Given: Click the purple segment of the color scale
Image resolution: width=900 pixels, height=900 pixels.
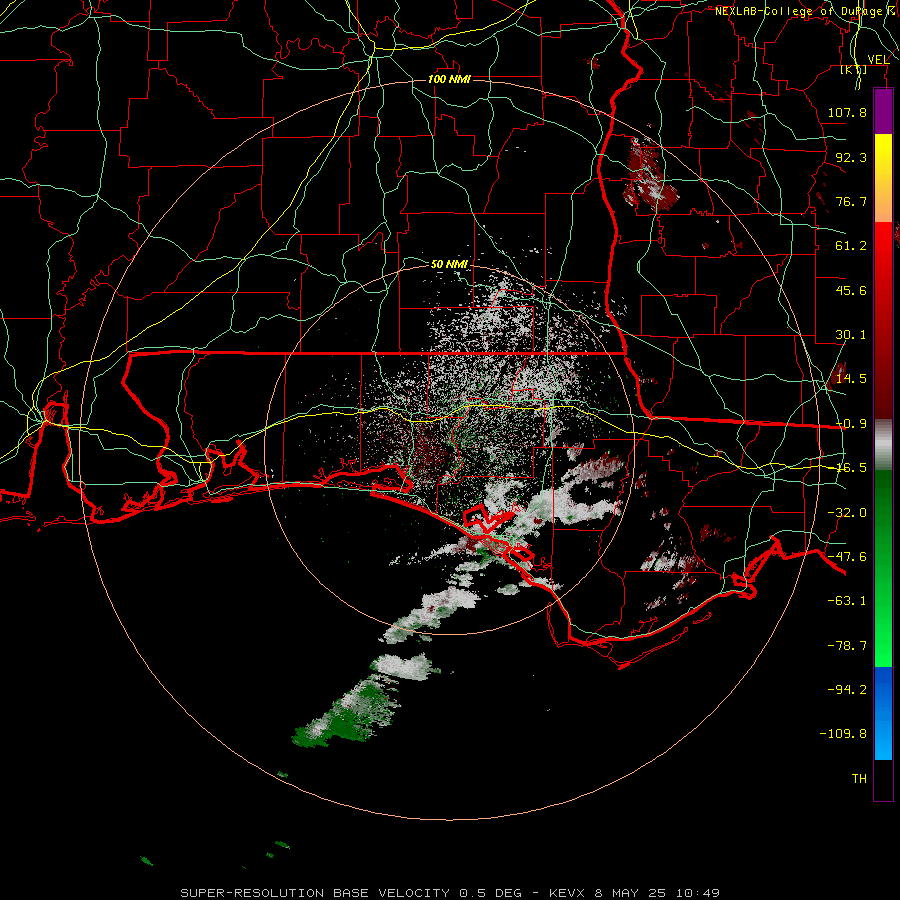Looking at the screenshot, I should [x=883, y=112].
